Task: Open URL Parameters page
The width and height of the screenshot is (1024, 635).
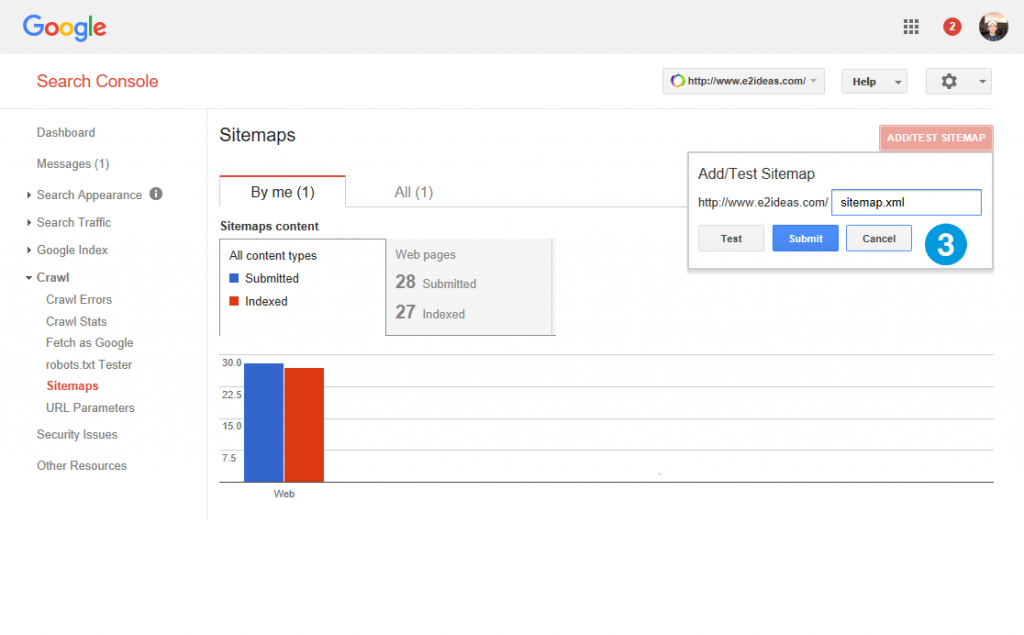Action: coord(90,408)
